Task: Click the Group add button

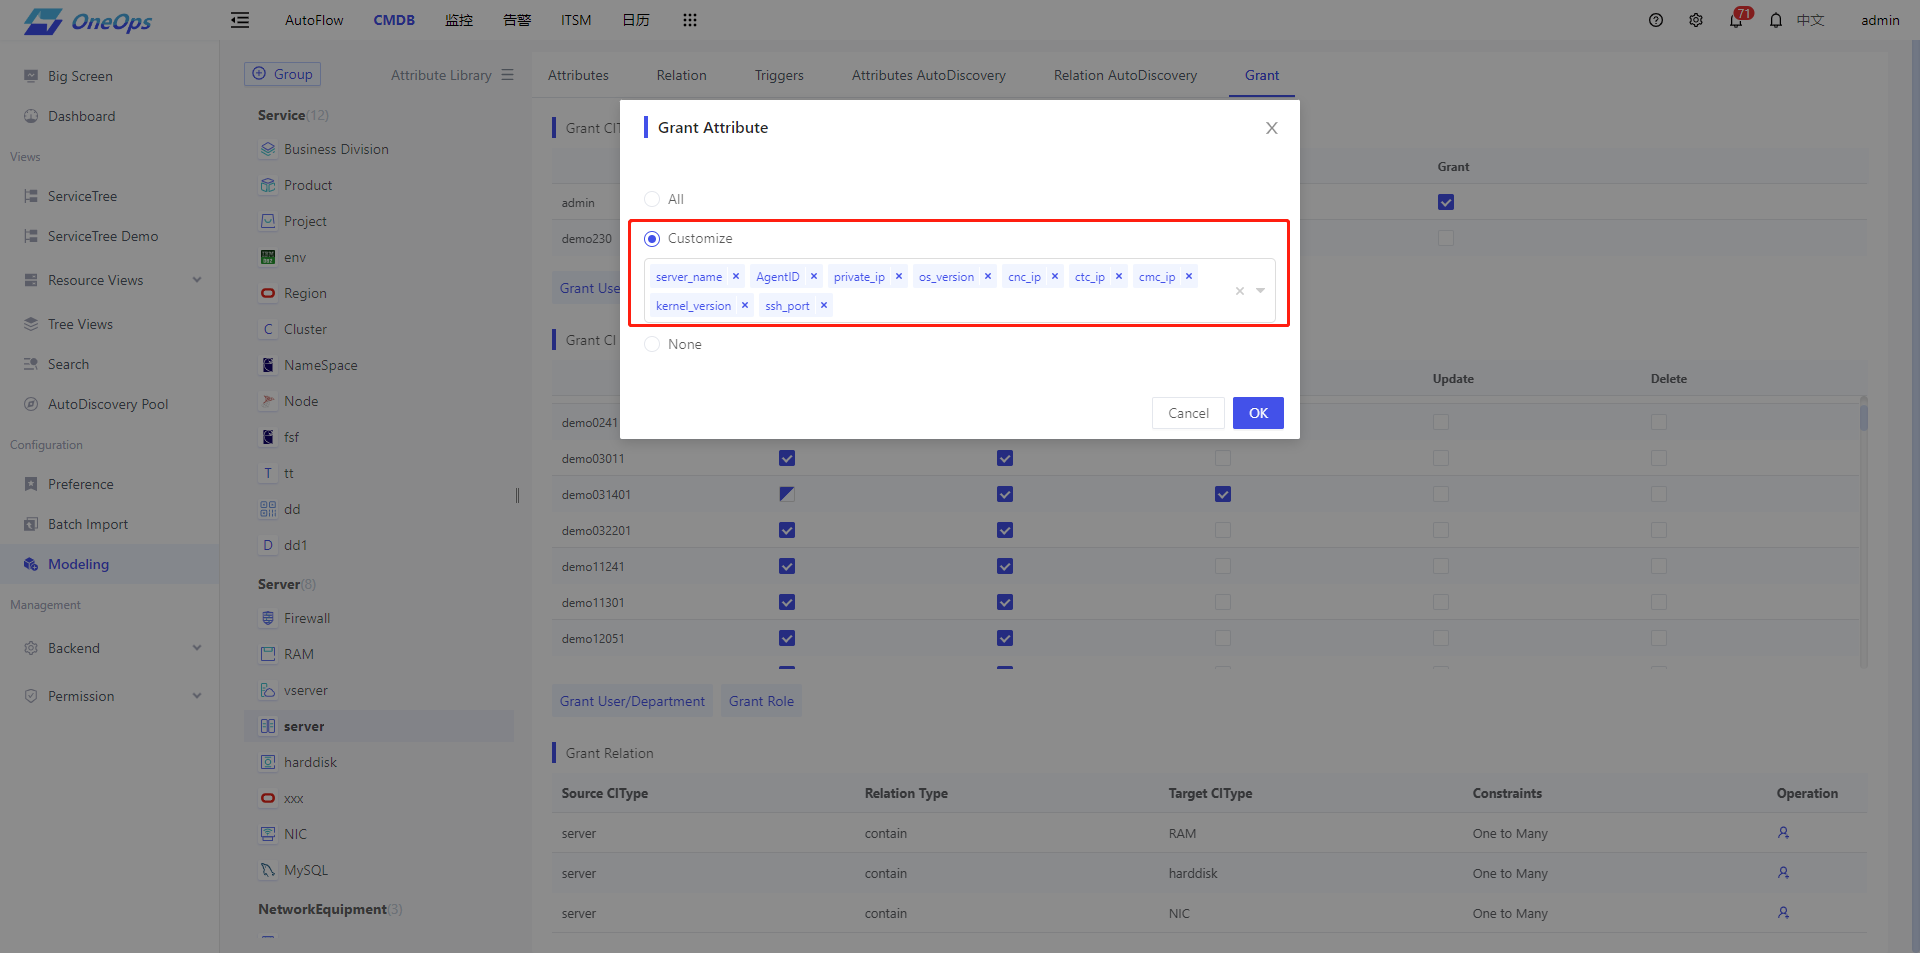Action: coord(282,74)
